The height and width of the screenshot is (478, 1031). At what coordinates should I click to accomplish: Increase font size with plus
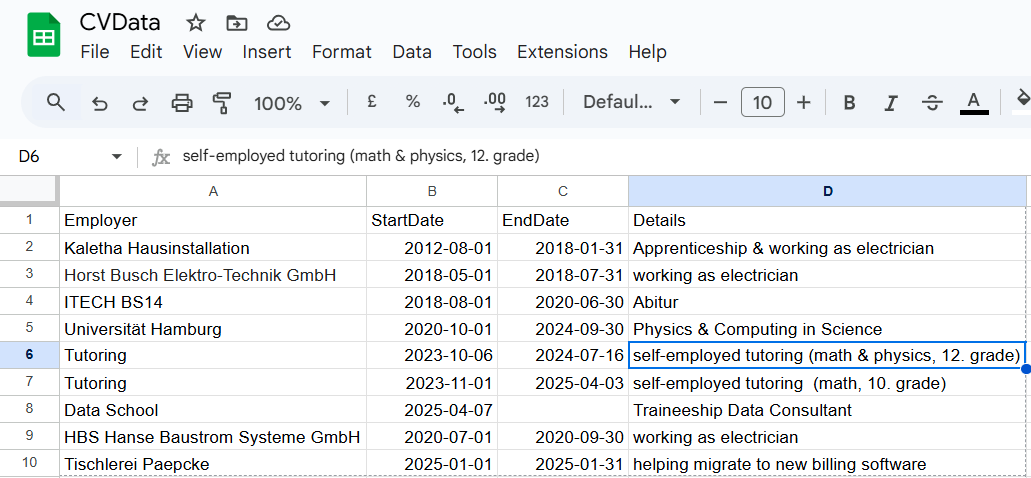click(x=803, y=103)
